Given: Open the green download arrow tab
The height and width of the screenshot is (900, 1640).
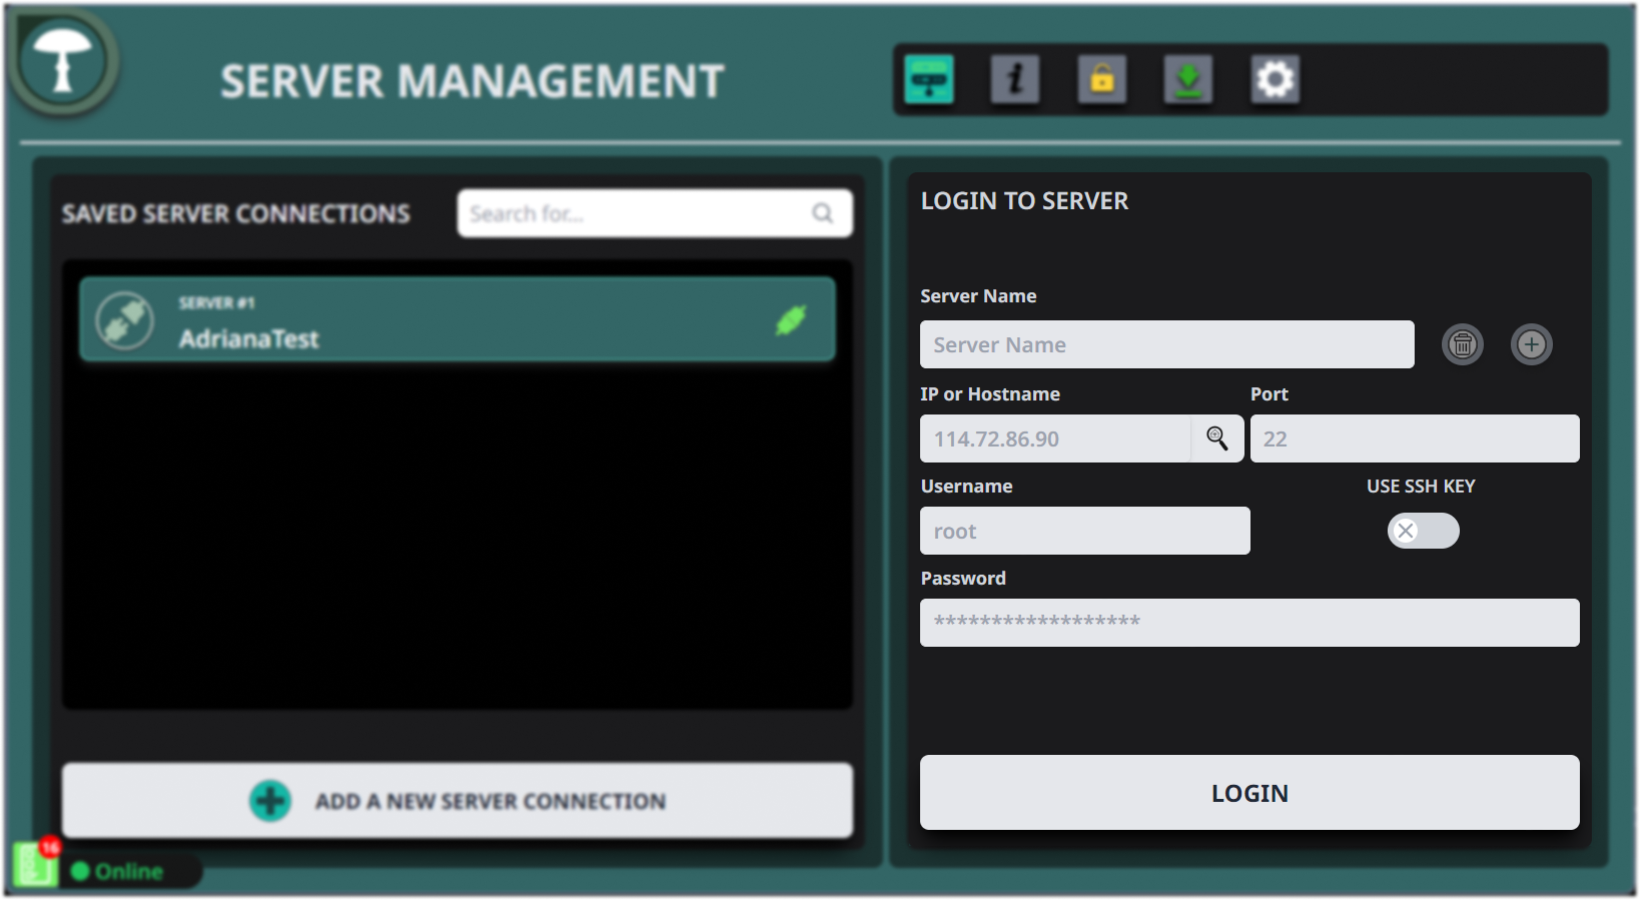Looking at the screenshot, I should (x=1188, y=80).
